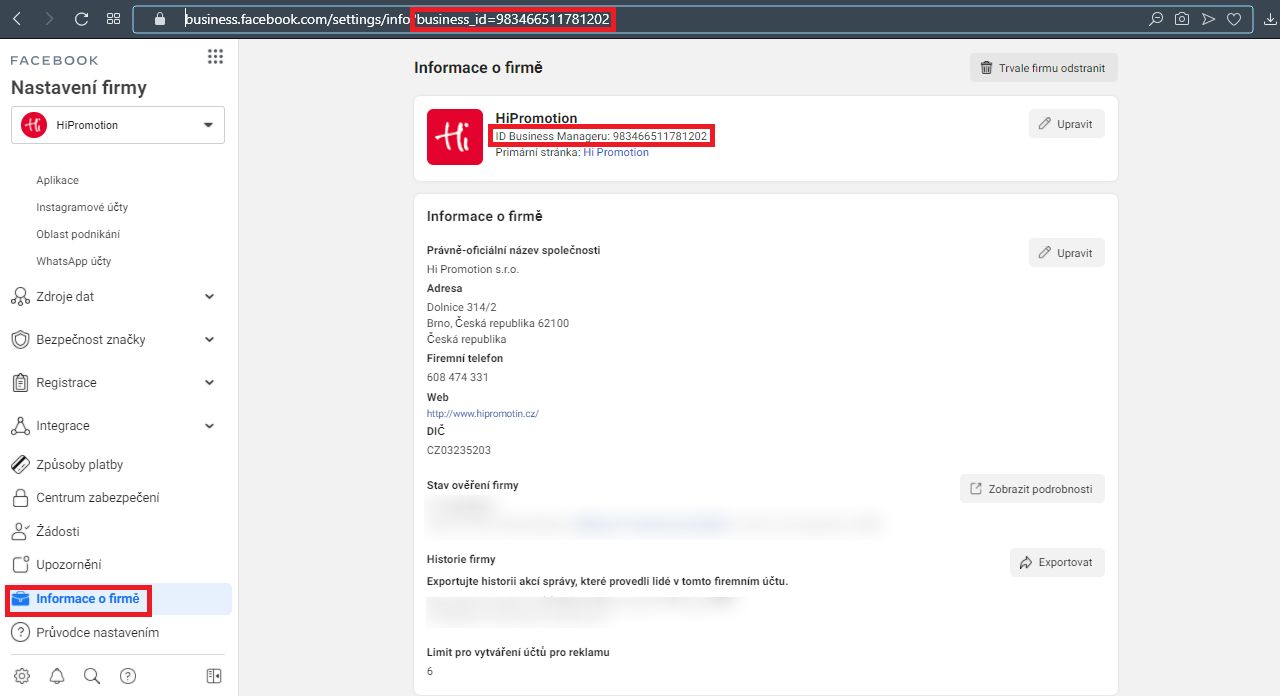Click Upravit in the Informace o firmě section
The width and height of the screenshot is (1280, 696).
pos(1066,253)
